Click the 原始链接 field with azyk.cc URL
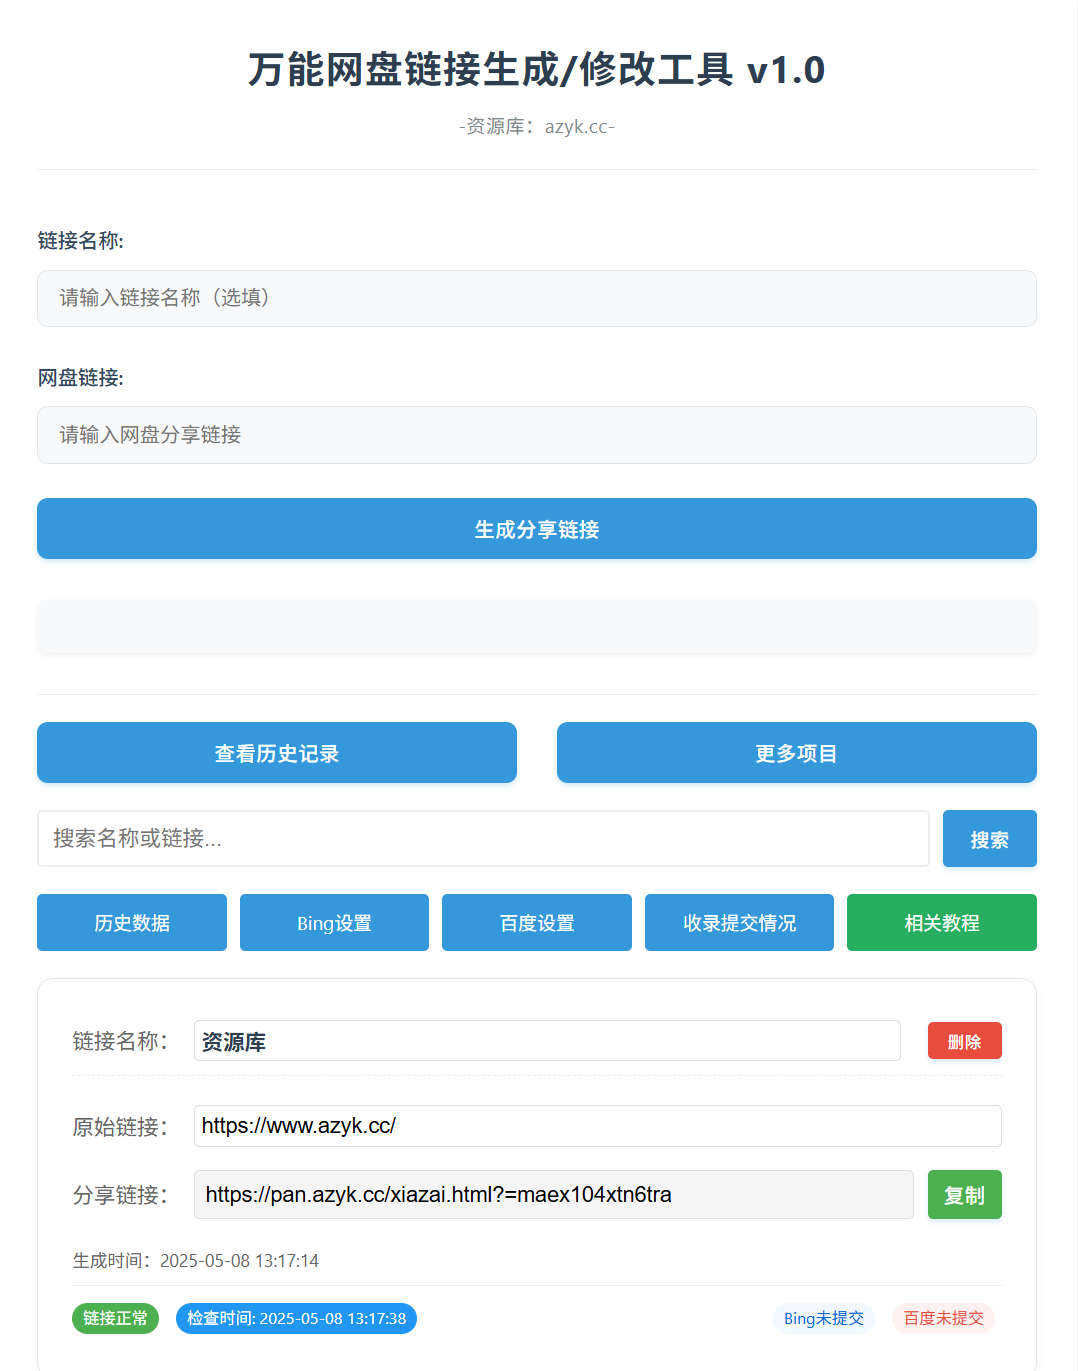Image resolution: width=1078 pixels, height=1371 pixels. pyautogui.click(x=597, y=1126)
